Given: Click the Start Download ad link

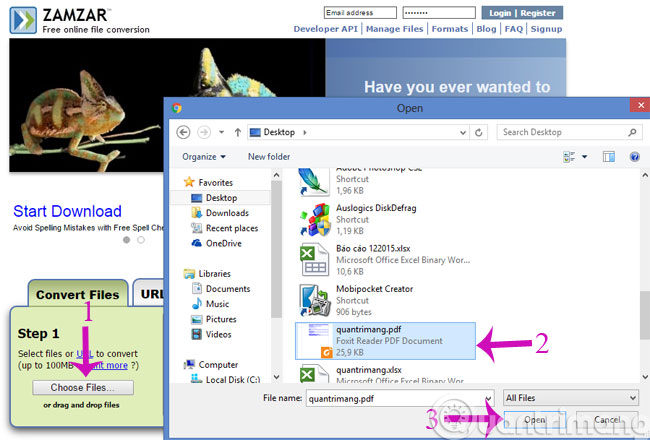Looking at the screenshot, I should point(67,211).
